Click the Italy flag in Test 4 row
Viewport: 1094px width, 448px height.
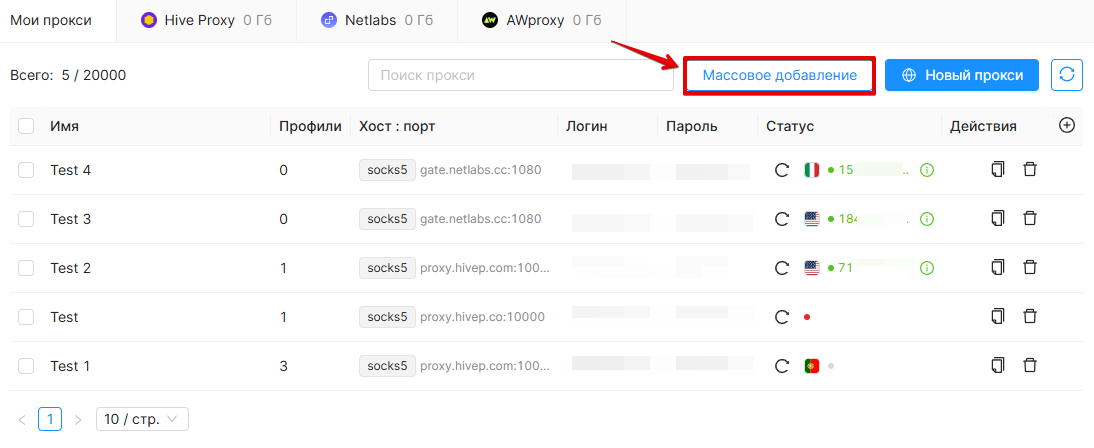coord(811,170)
